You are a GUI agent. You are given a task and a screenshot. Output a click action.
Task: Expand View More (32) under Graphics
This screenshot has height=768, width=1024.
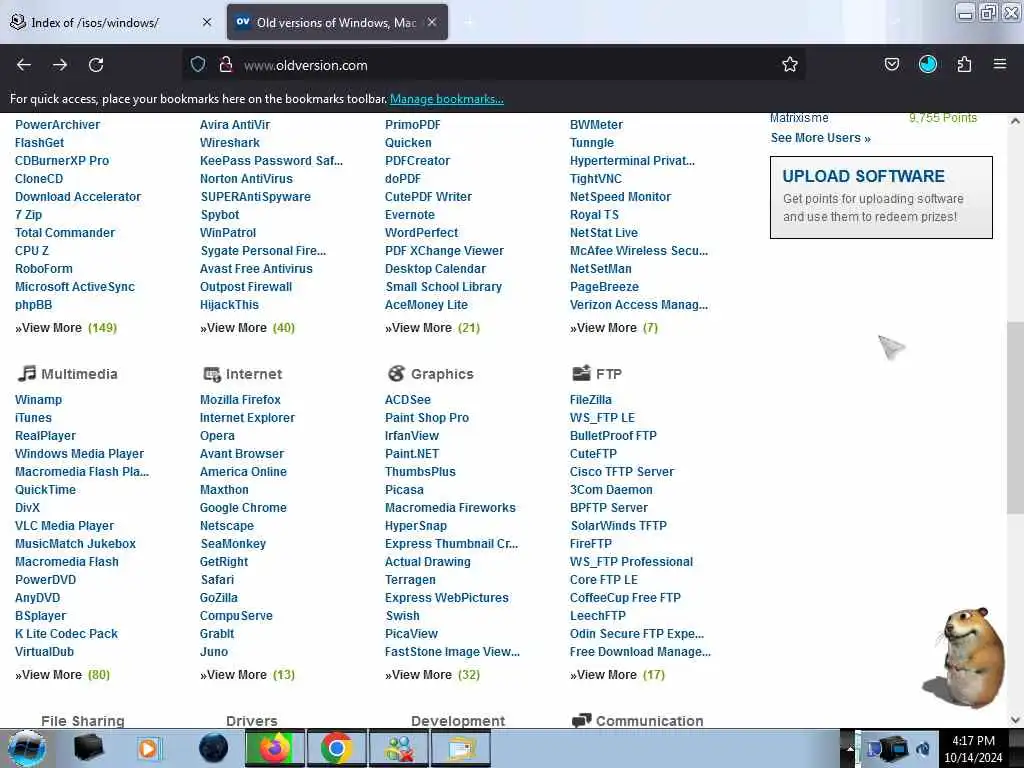click(x=432, y=675)
